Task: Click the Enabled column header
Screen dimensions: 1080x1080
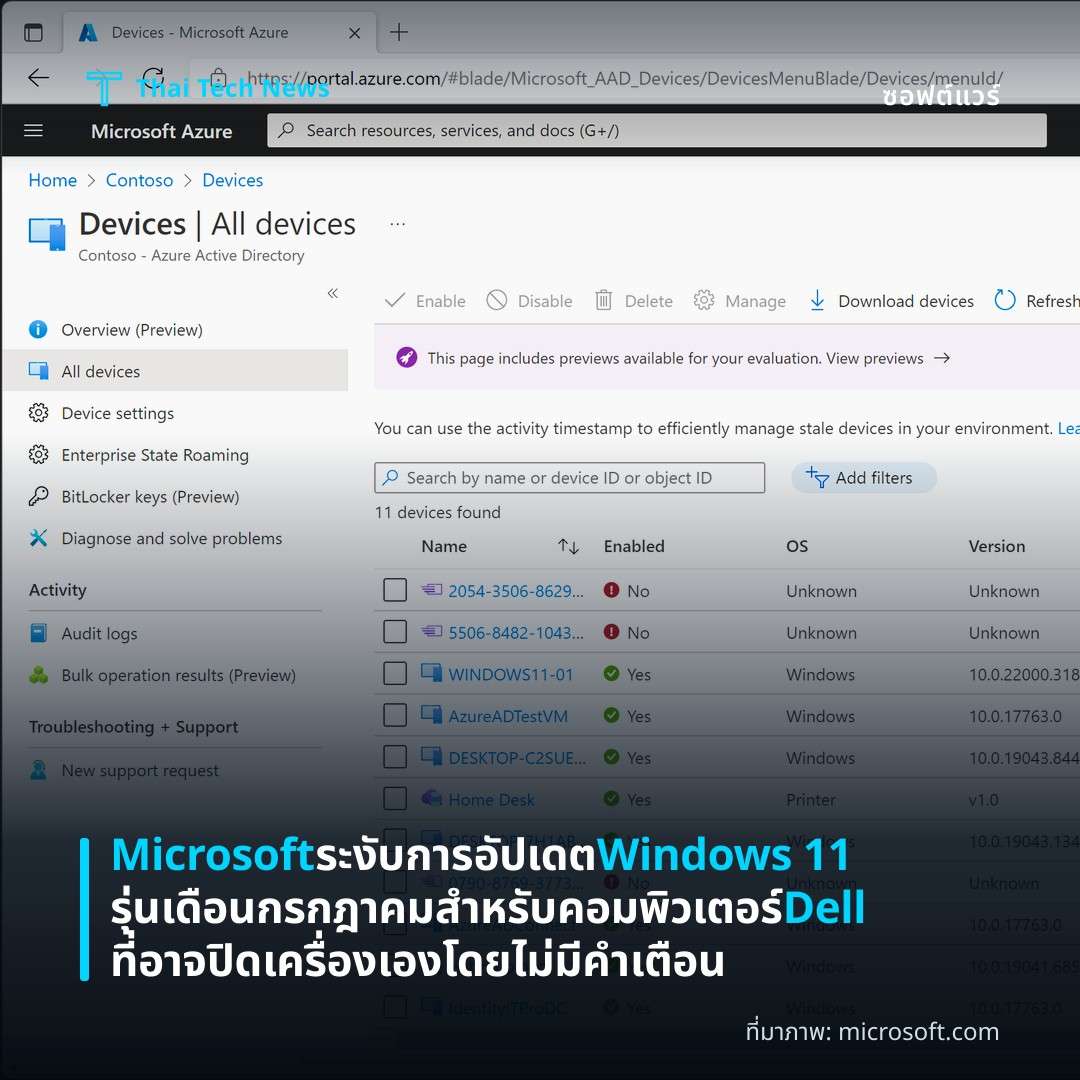Action: 634,546
